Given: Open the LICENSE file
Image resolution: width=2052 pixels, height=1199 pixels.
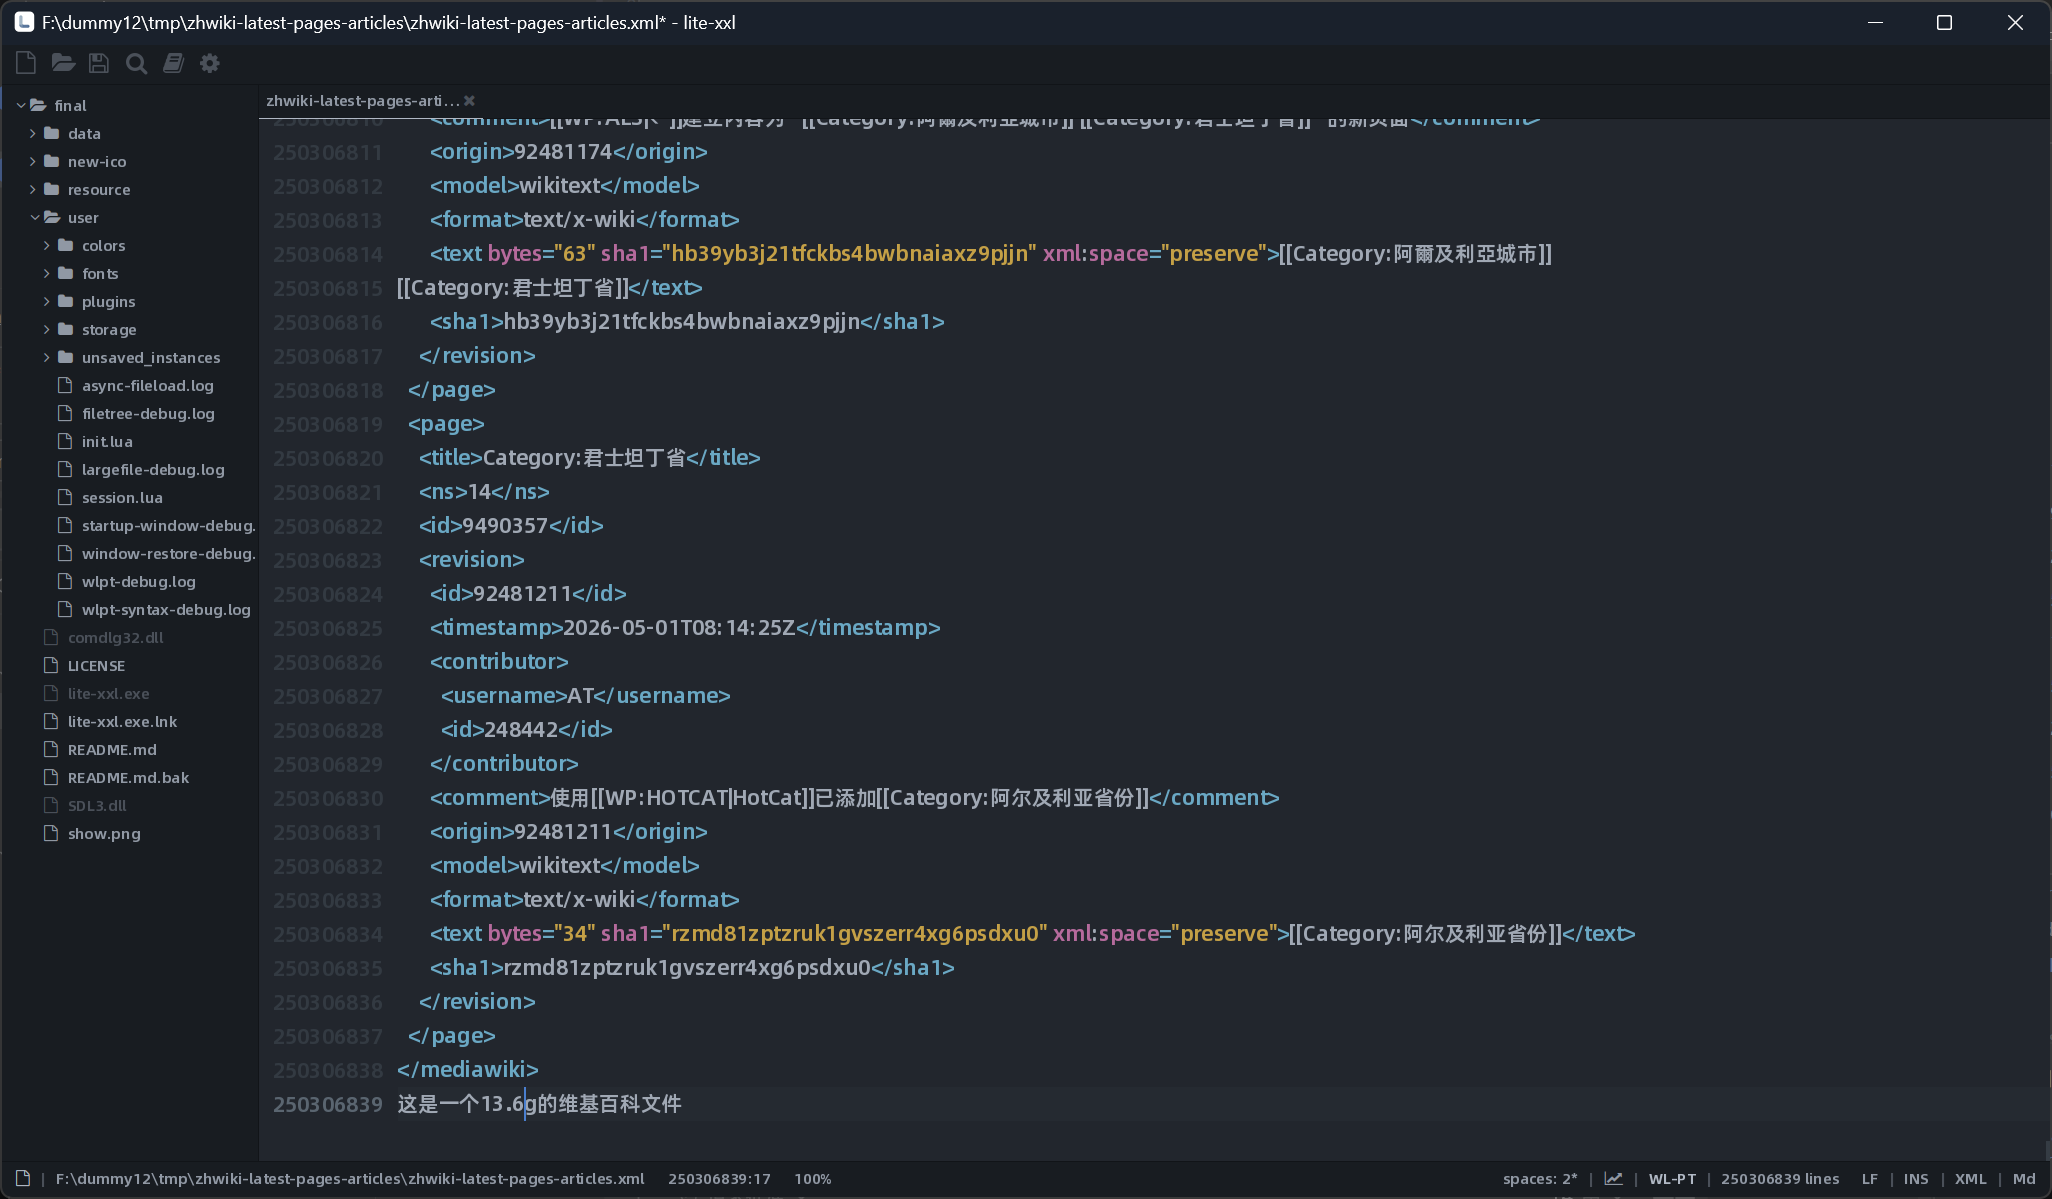Looking at the screenshot, I should pyautogui.click(x=96, y=665).
